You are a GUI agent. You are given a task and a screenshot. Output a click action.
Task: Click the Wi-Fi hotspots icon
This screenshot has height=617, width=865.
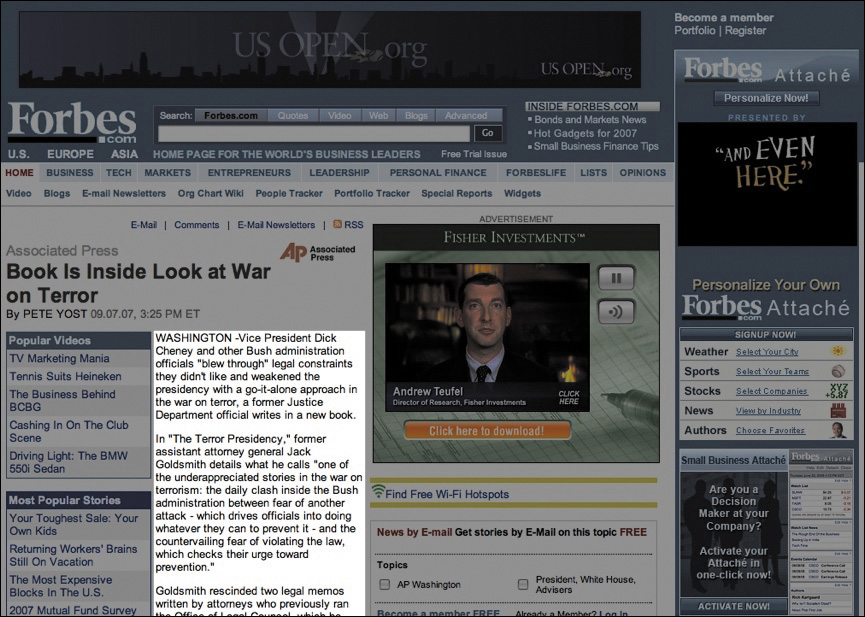378,491
